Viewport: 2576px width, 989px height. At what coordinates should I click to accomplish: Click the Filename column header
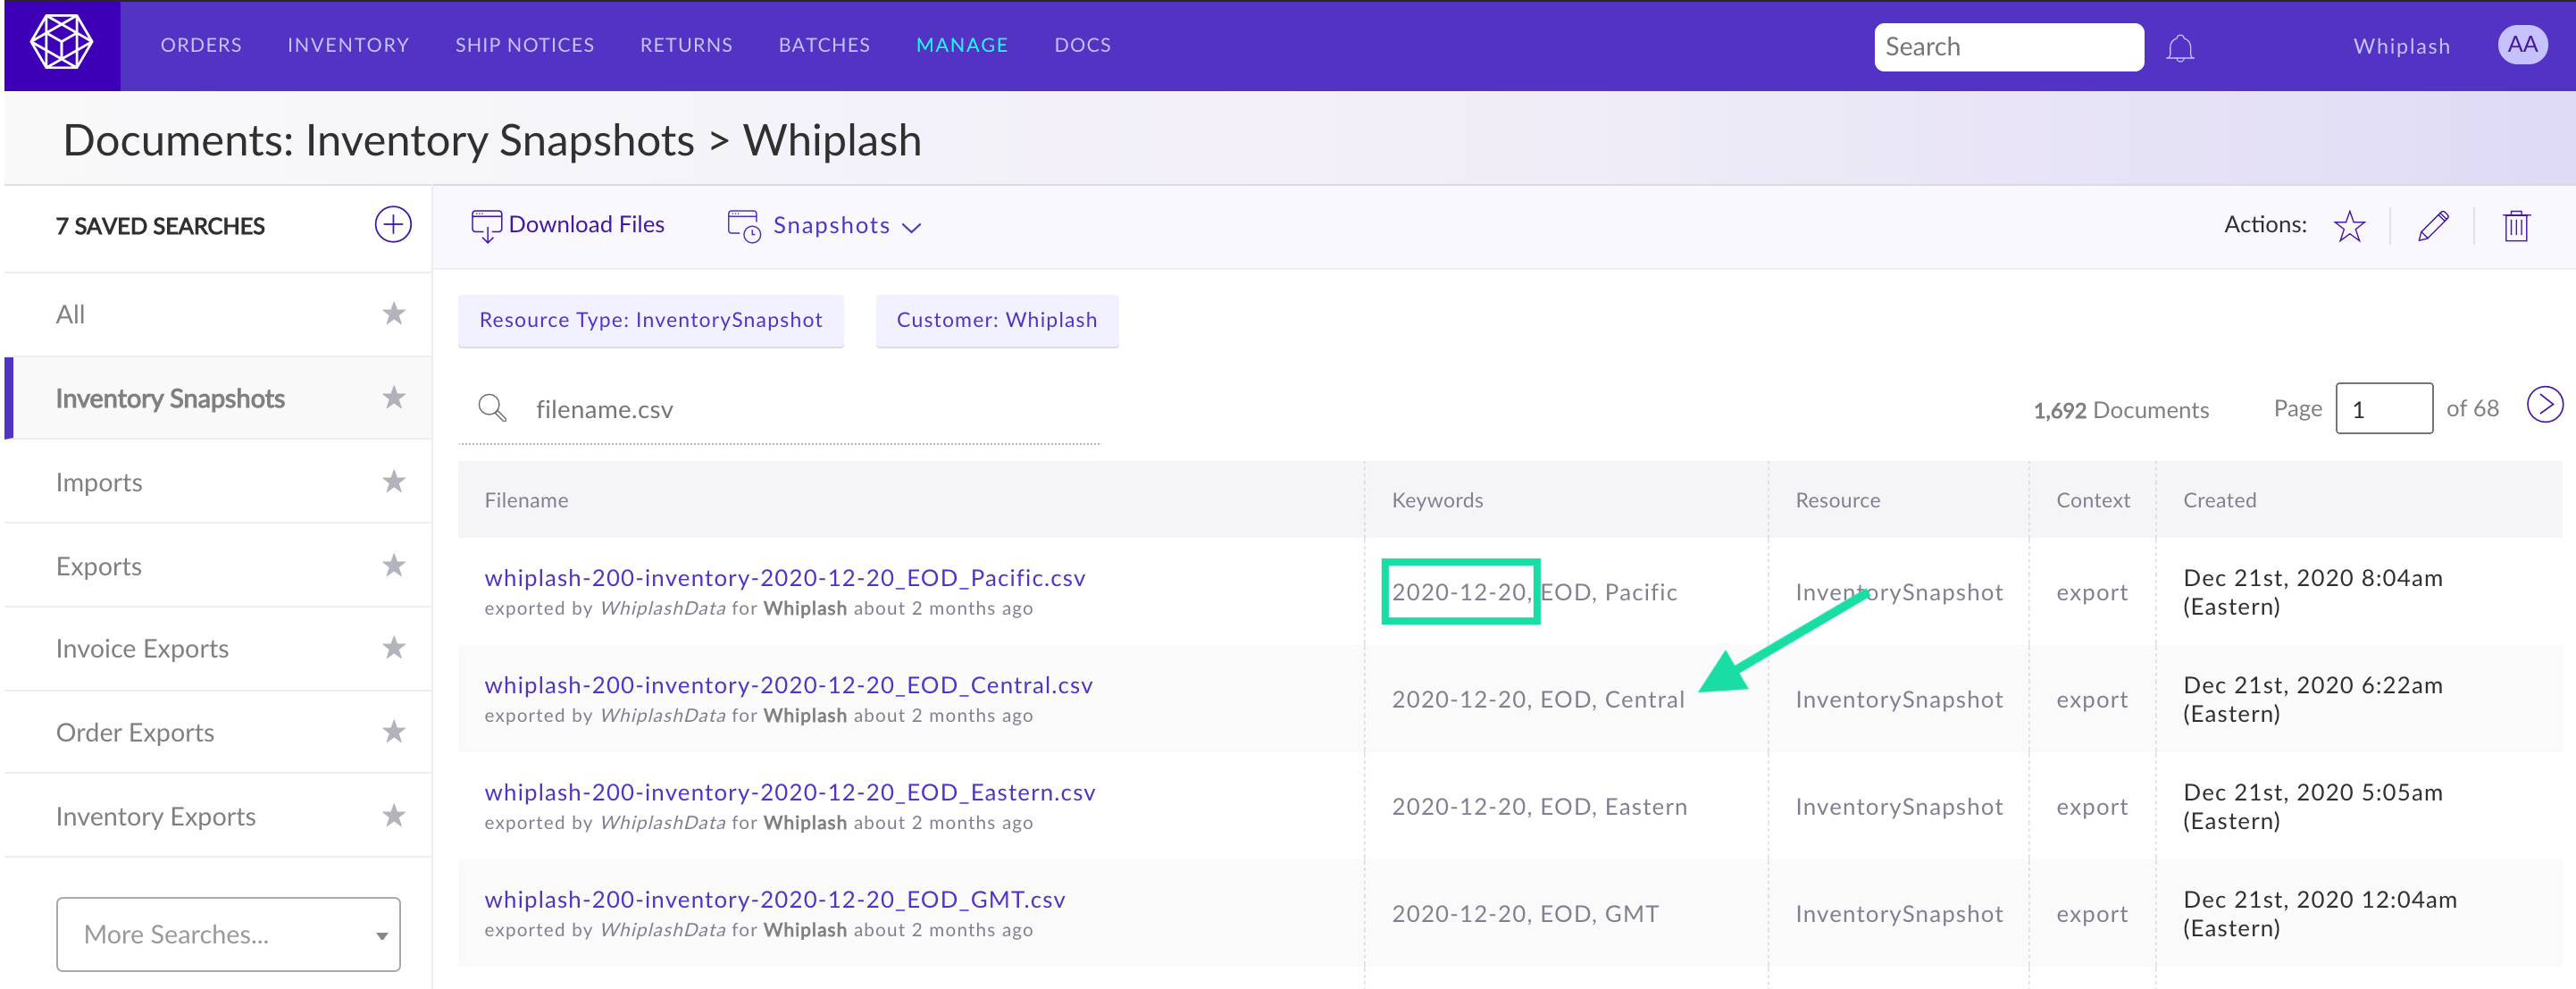[526, 500]
